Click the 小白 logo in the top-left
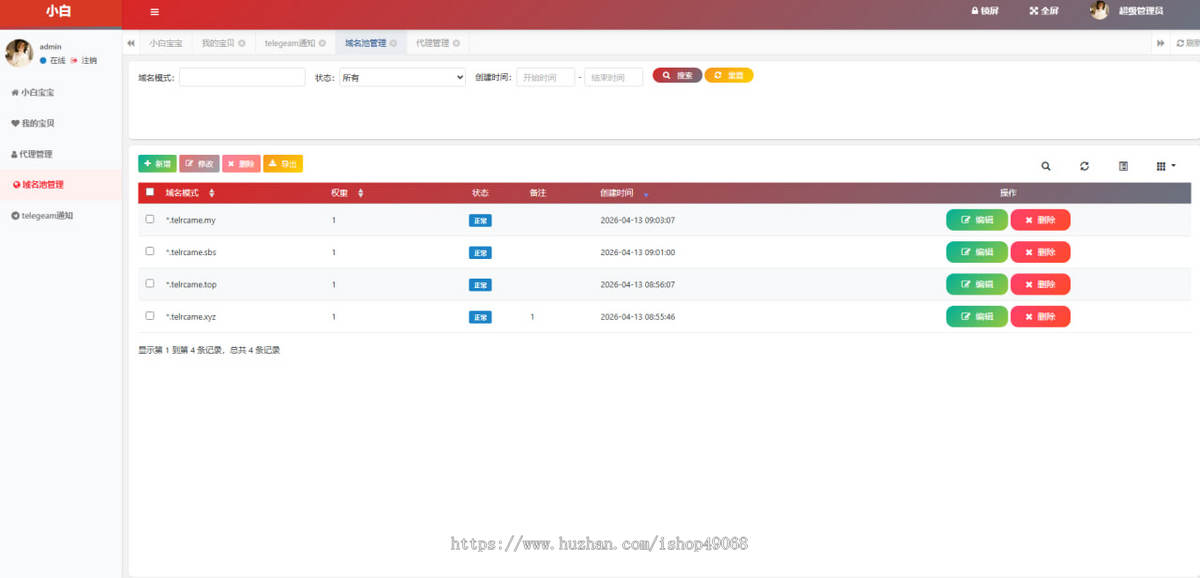1200x578 pixels. (x=59, y=12)
